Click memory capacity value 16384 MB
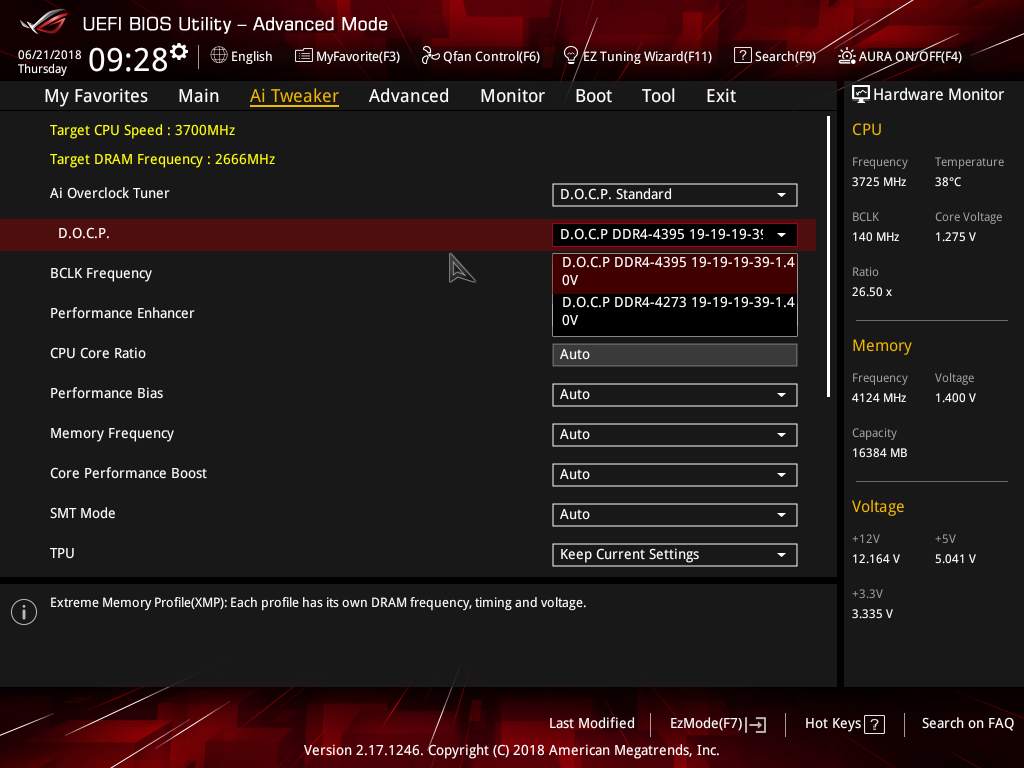This screenshot has height=768, width=1024. point(879,453)
